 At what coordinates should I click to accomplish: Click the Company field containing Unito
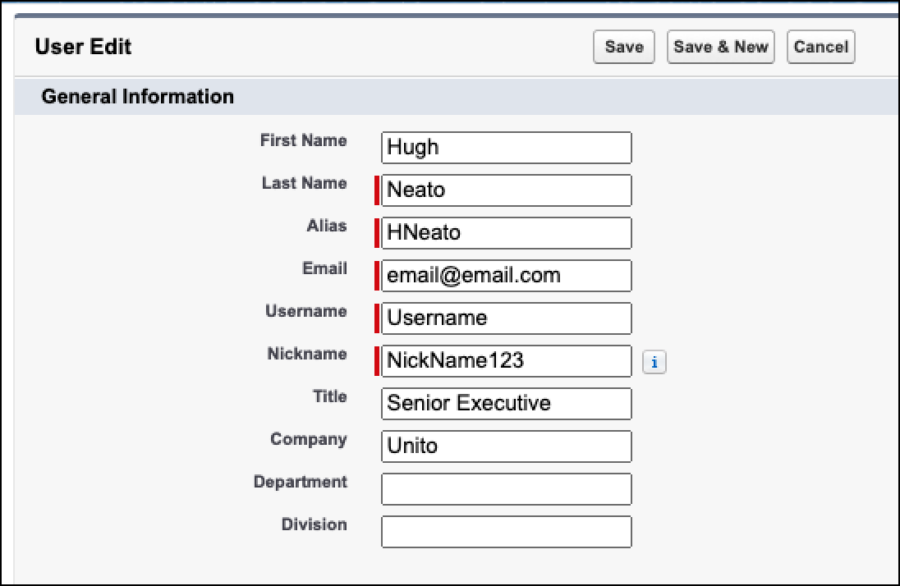click(x=505, y=446)
